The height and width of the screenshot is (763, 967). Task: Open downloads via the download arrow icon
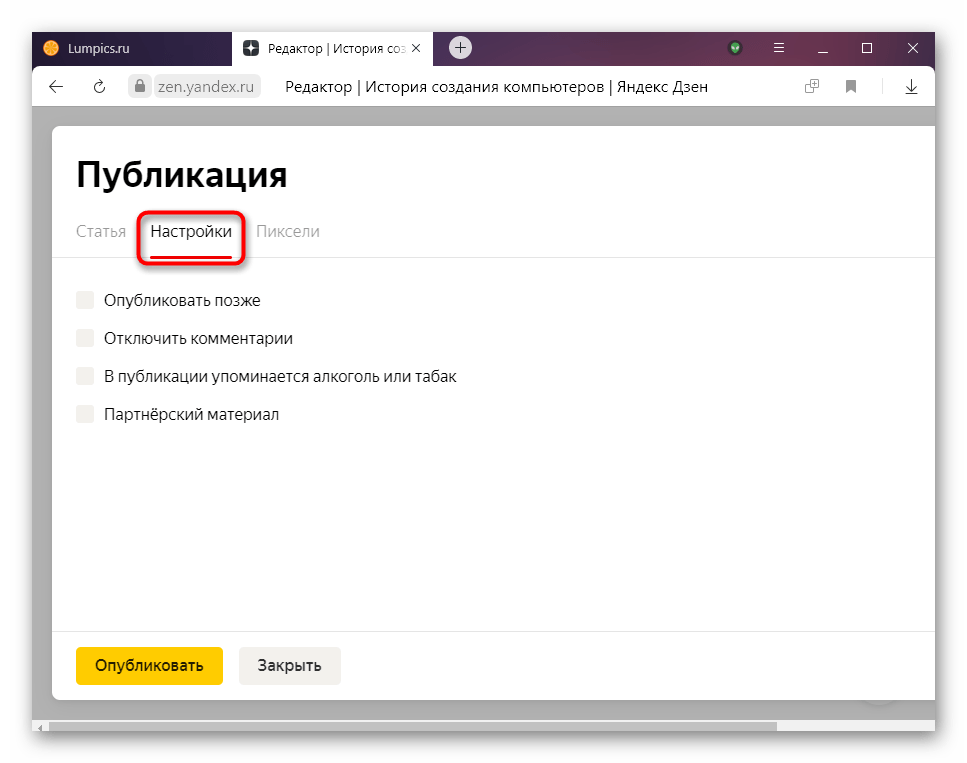[911, 87]
